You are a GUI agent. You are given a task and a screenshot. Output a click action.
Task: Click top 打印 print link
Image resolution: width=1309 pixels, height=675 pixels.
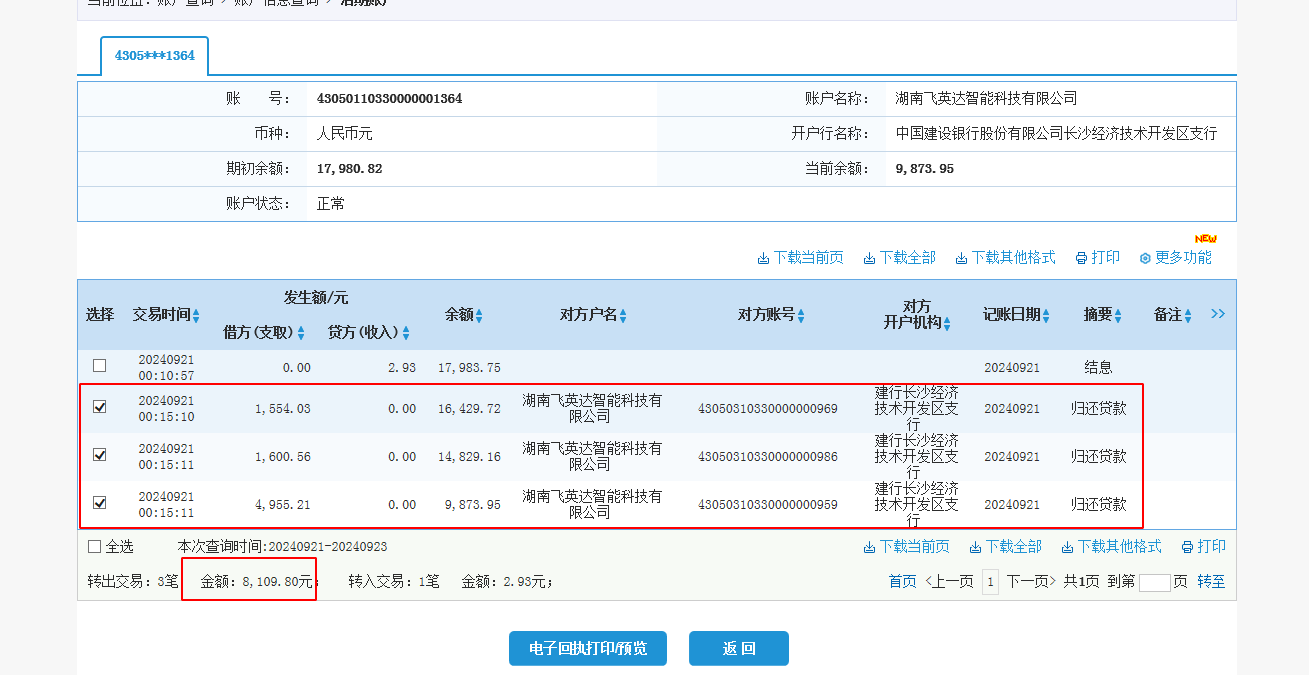tap(1106, 258)
